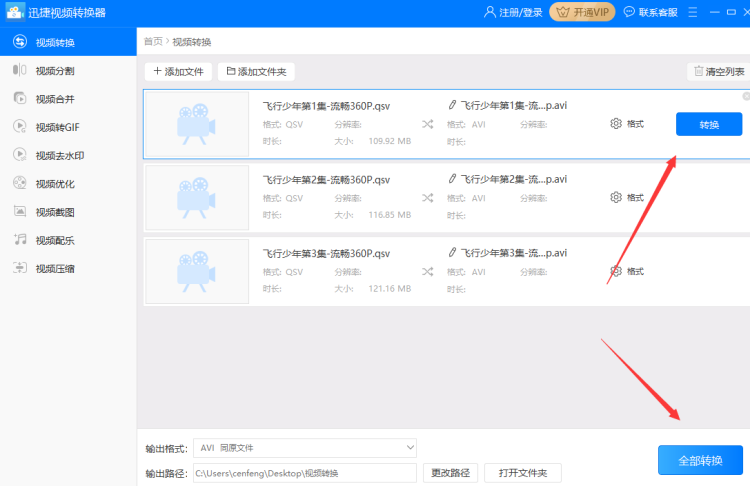Click the 添加文件夹 button
Screen dimensions: 750x486
tap(256, 72)
